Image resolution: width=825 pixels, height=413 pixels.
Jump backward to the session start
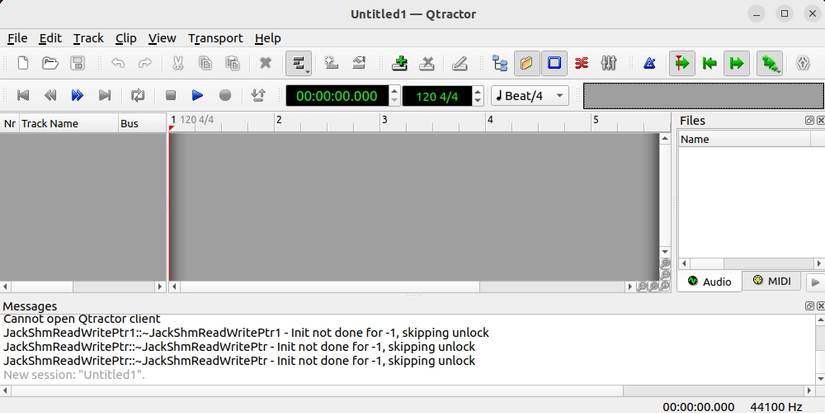click(x=23, y=95)
